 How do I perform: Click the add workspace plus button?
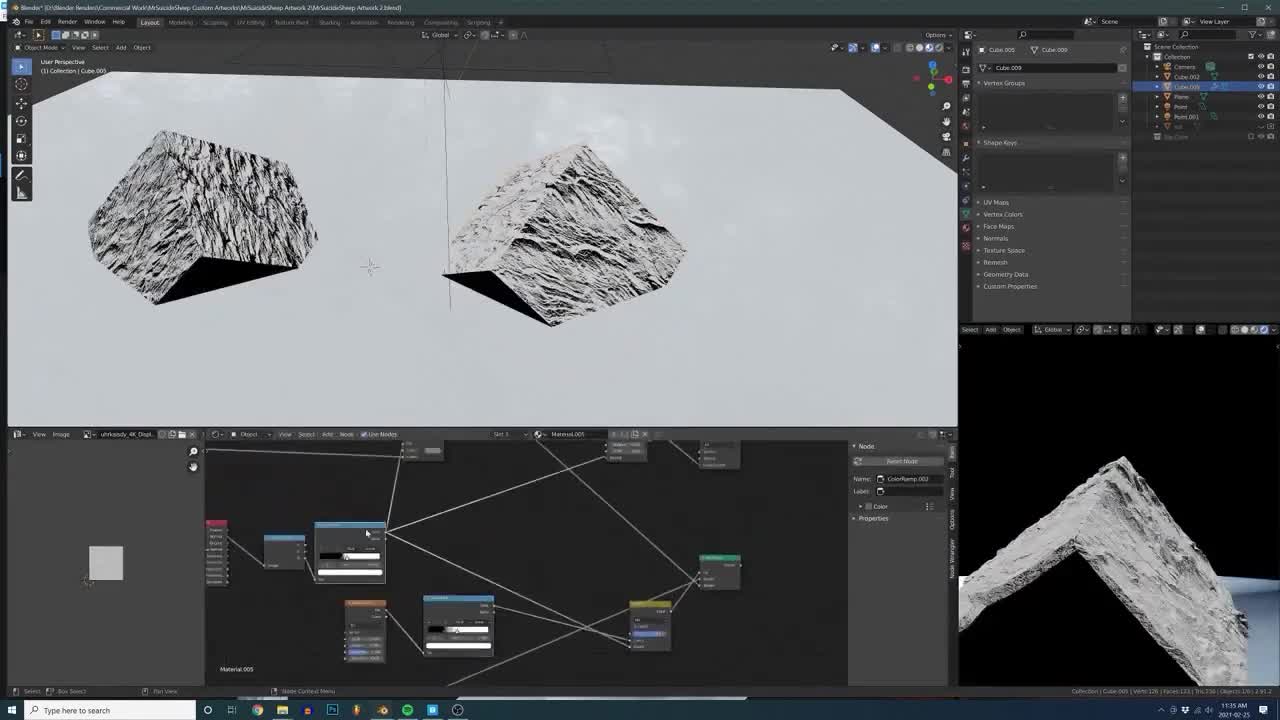(x=500, y=22)
